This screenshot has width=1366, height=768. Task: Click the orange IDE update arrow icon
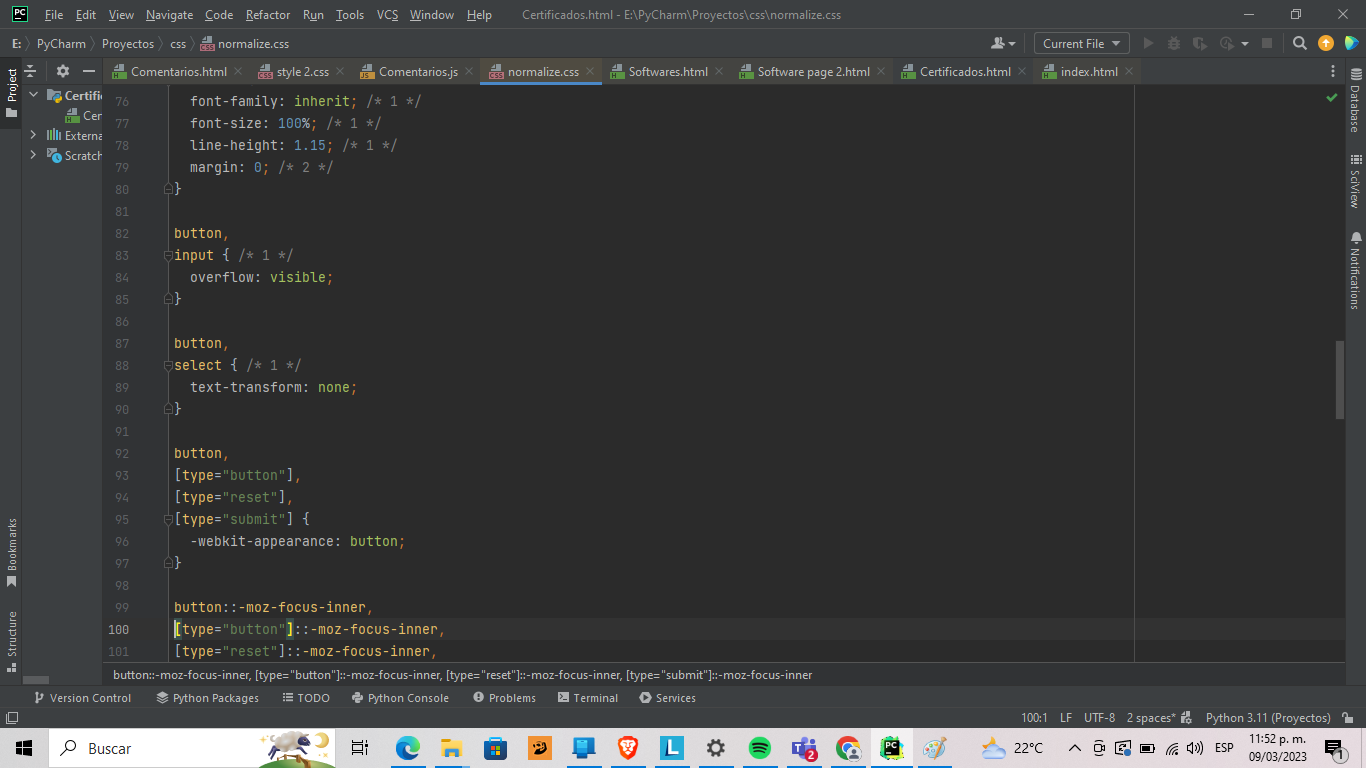coord(1326,43)
